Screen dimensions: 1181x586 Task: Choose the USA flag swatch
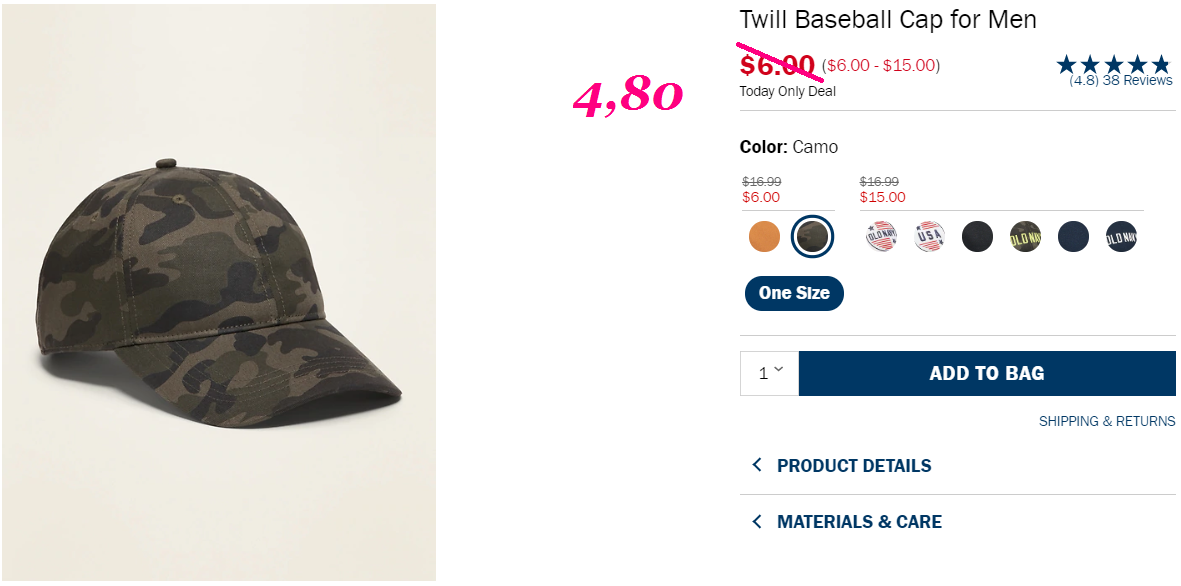pyautogui.click(x=930, y=237)
